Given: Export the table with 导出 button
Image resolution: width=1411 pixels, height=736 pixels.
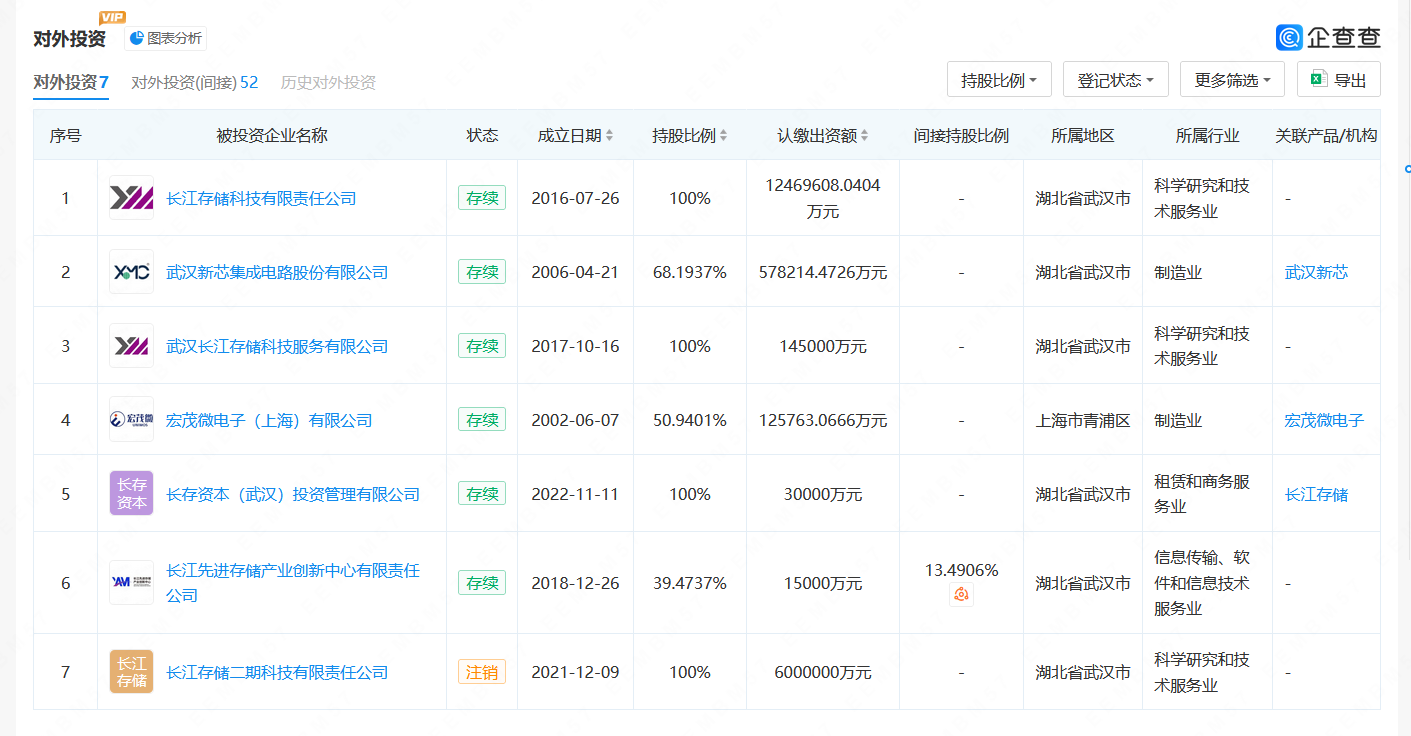Looking at the screenshot, I should point(1338,80).
